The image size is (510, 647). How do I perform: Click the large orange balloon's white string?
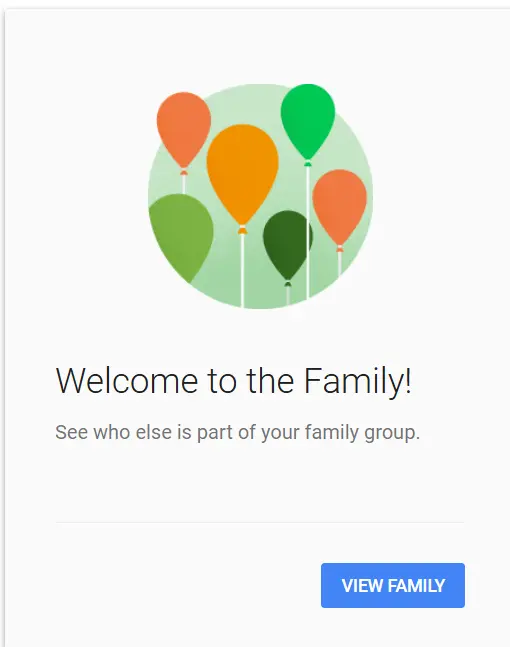(242, 271)
